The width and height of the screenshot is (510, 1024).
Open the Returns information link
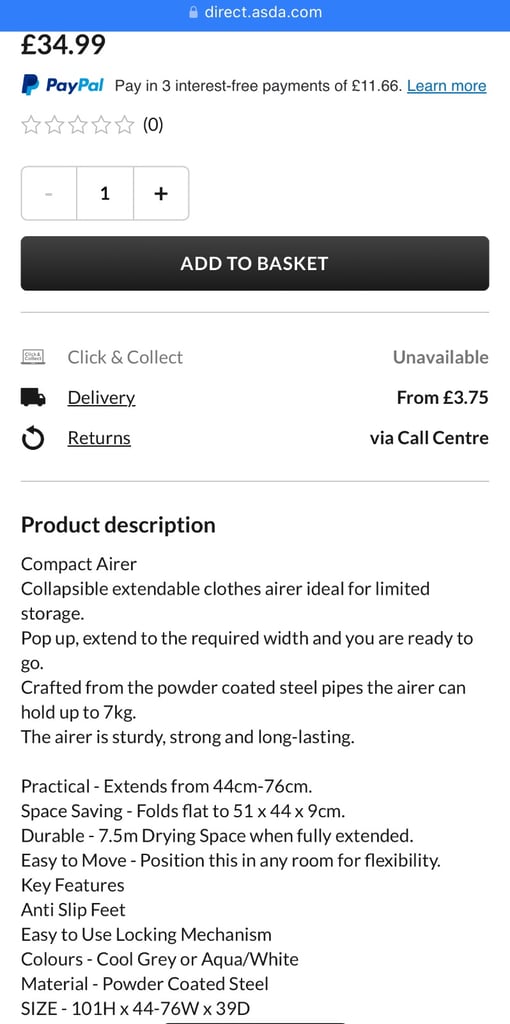[x=99, y=438]
